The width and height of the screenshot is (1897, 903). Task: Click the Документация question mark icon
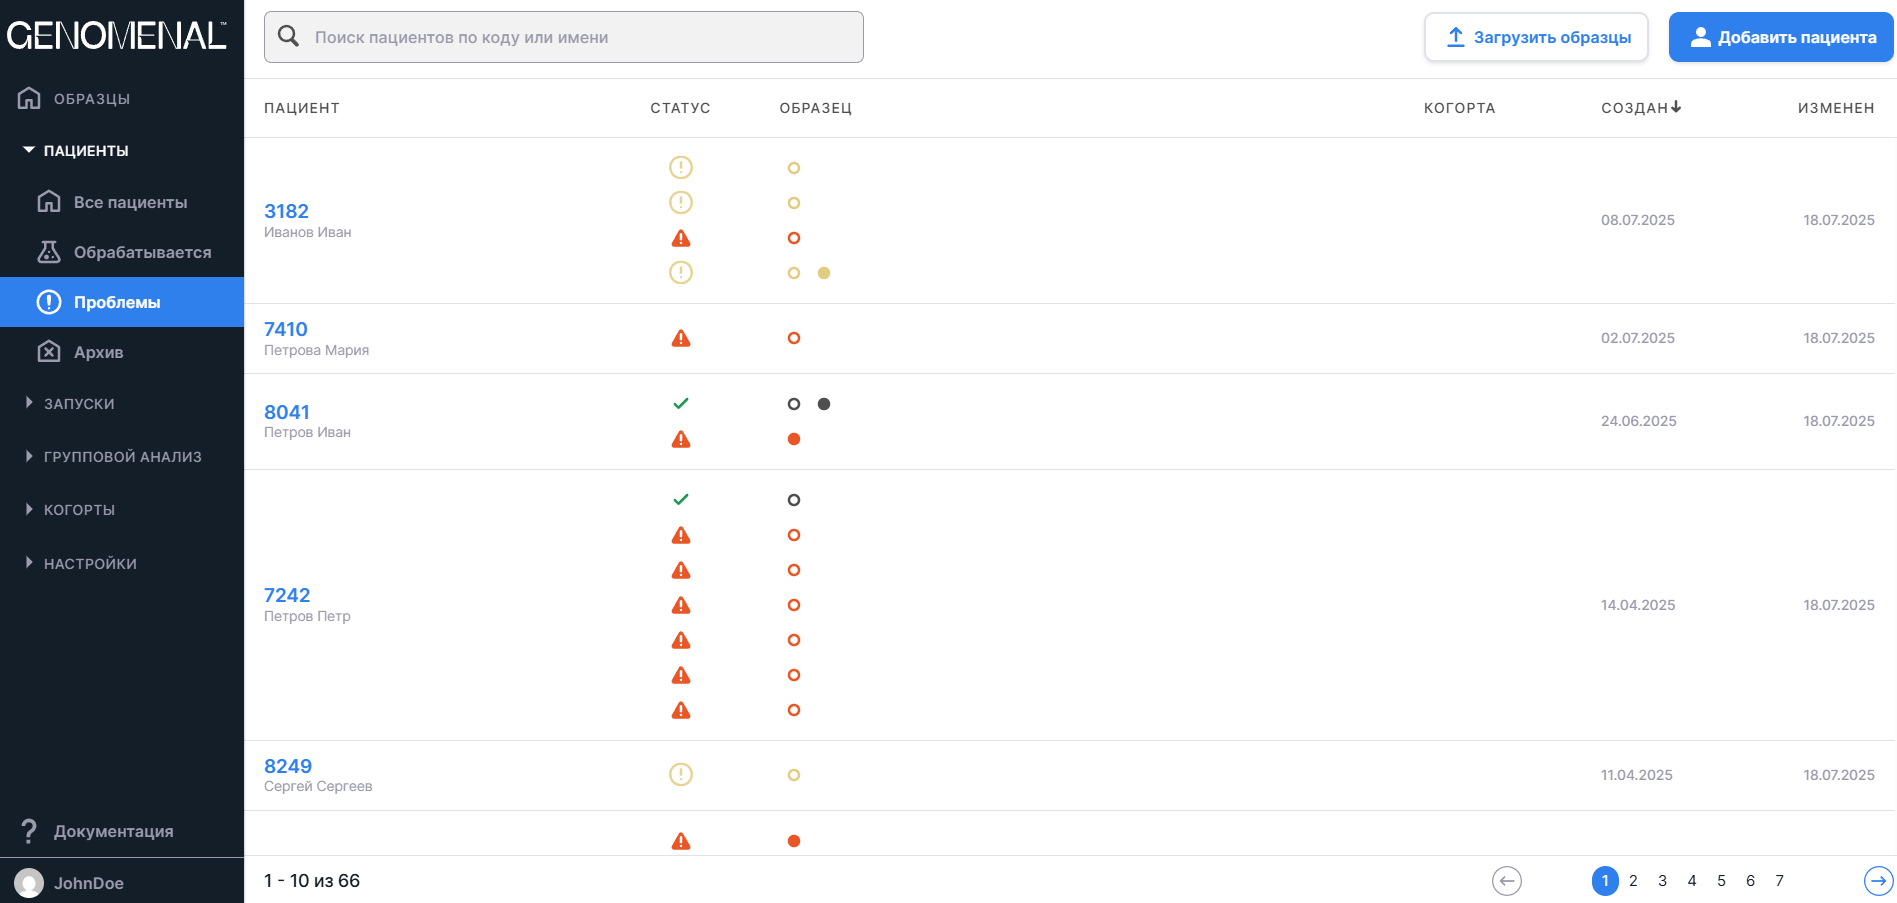point(29,831)
